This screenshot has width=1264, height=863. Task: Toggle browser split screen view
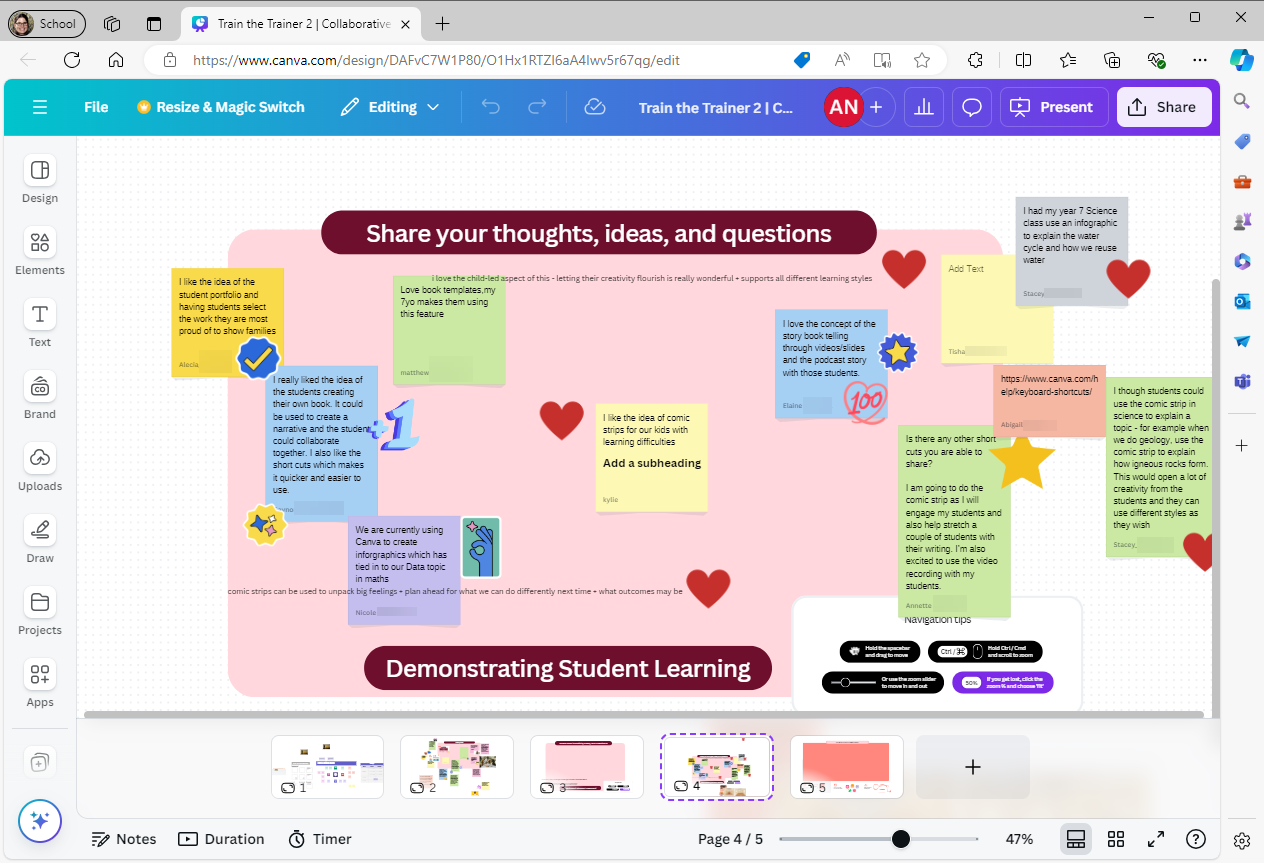coord(1023,60)
